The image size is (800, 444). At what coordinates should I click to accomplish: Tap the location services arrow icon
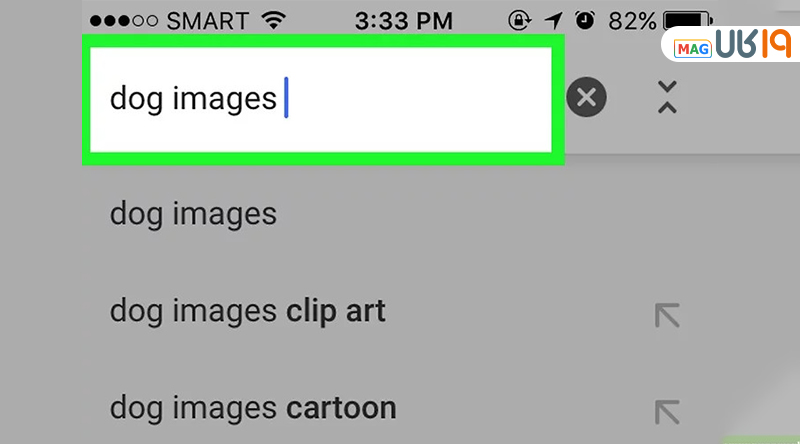[552, 21]
